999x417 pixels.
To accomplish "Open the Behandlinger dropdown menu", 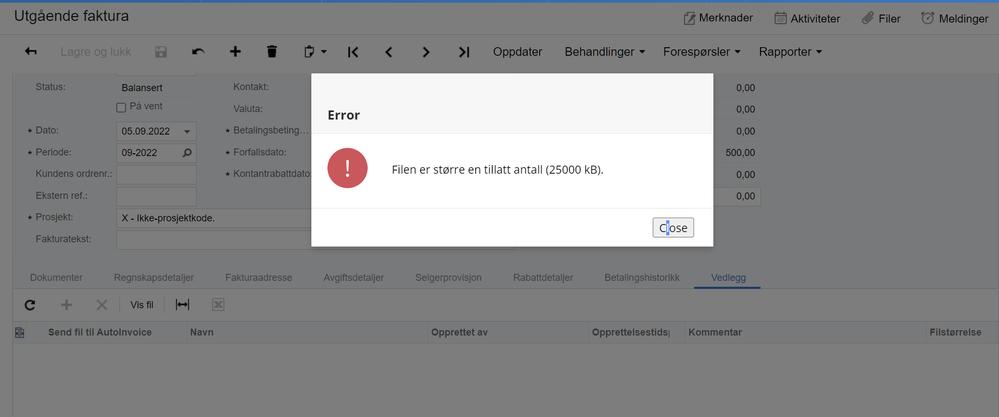I will tap(605, 52).
